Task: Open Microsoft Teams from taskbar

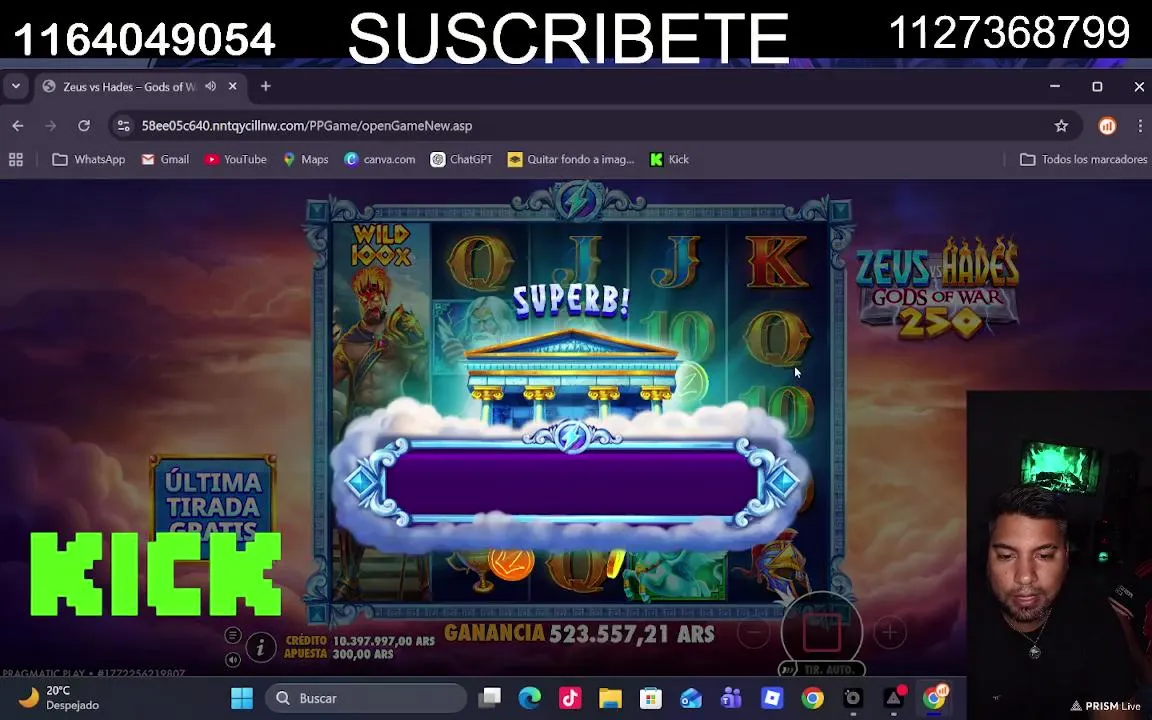Action: pyautogui.click(x=732, y=698)
